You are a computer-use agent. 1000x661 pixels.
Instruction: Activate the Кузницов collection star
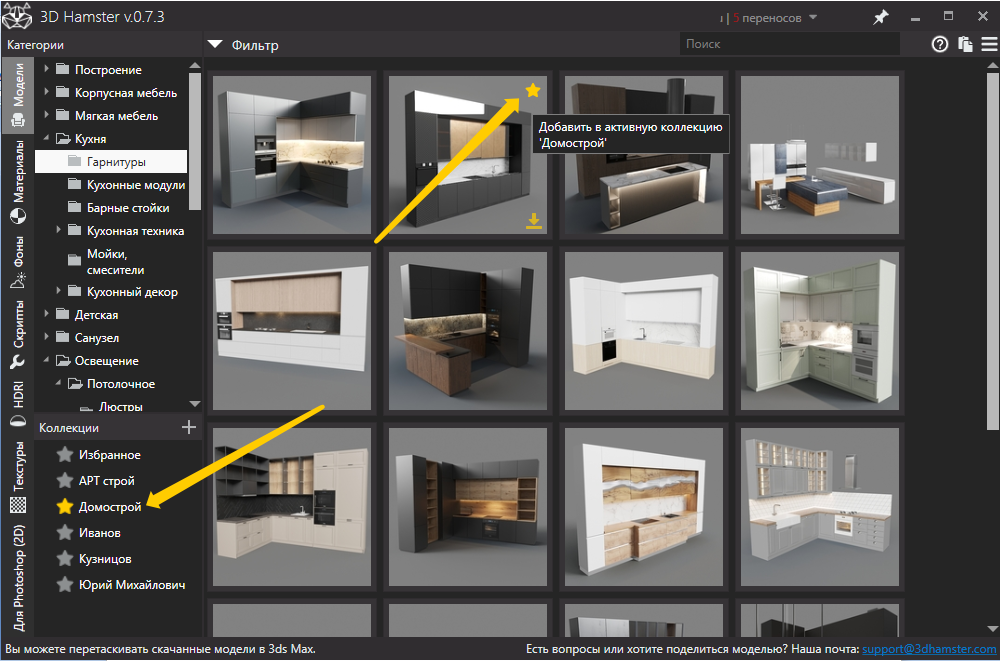pos(64,558)
